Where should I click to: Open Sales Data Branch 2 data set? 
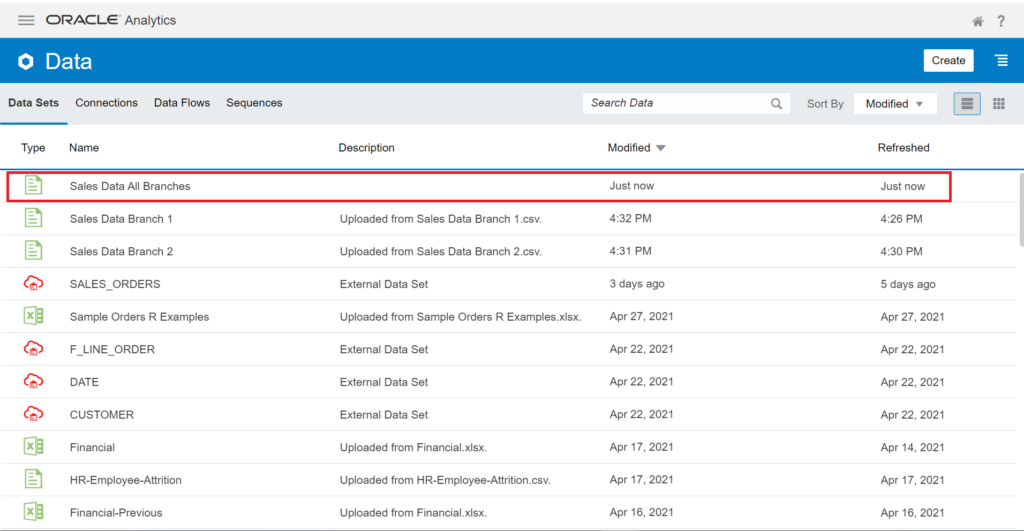pyautogui.click(x=121, y=251)
